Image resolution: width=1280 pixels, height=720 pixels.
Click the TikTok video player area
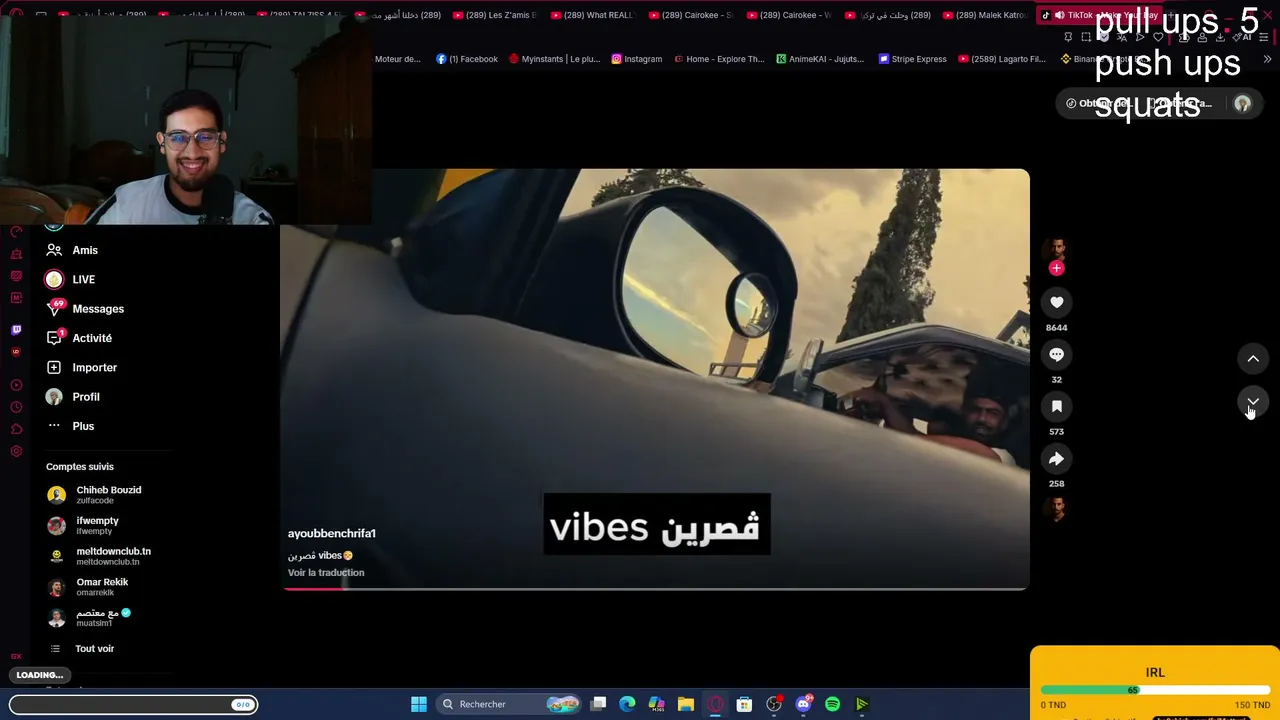click(655, 379)
